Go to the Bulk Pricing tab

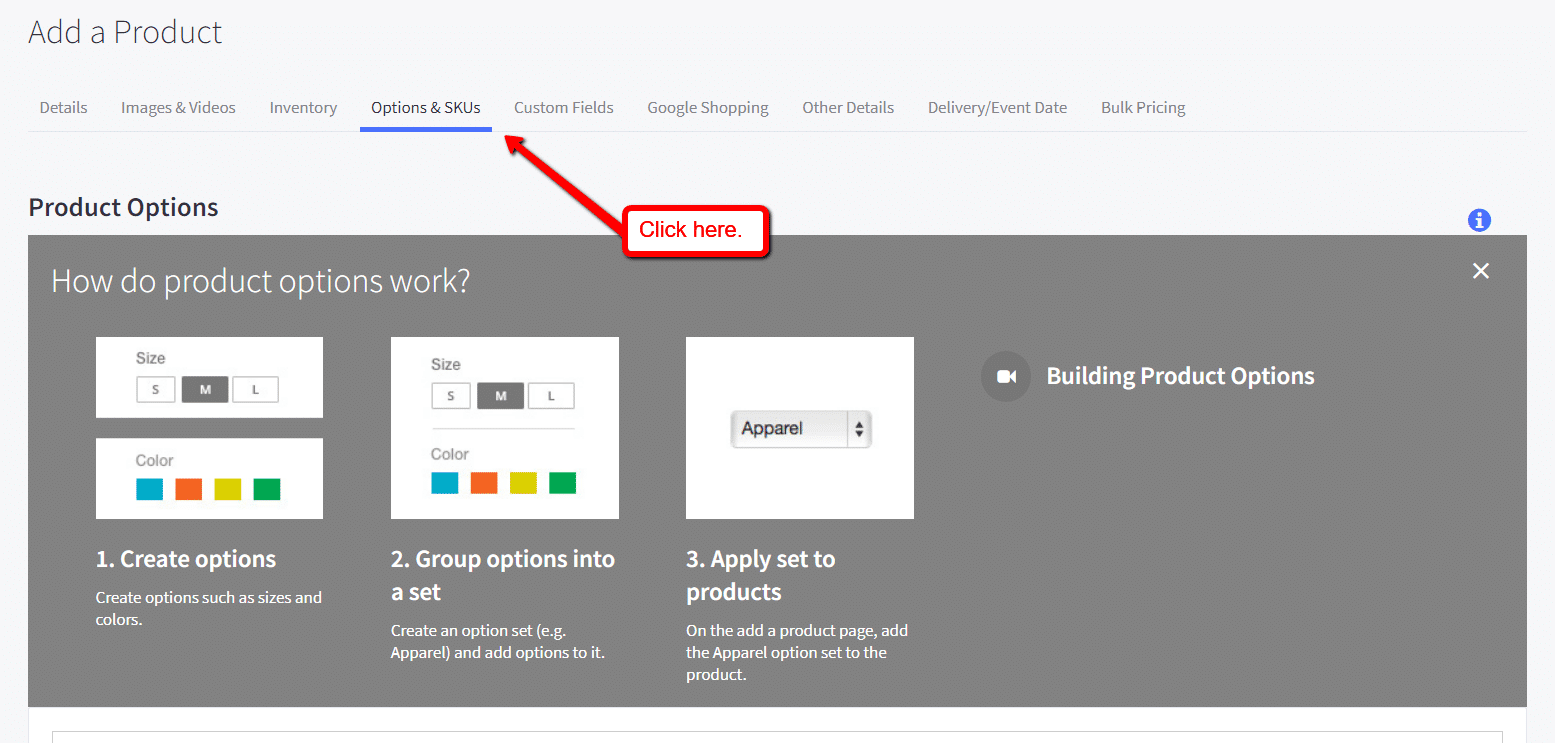point(1142,107)
